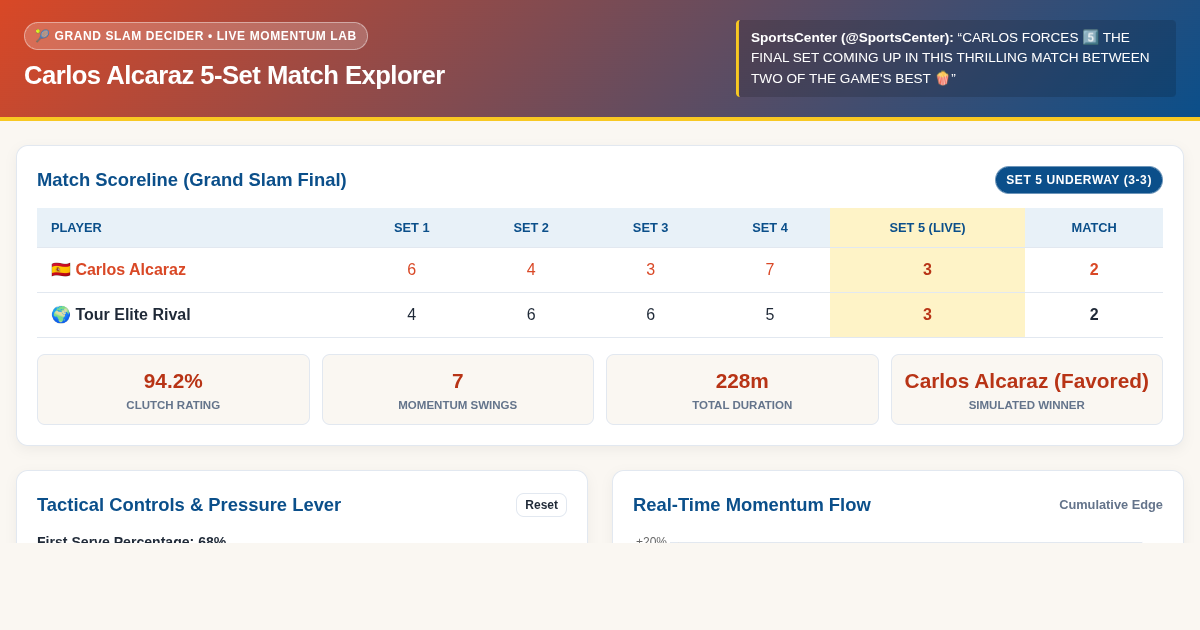This screenshot has width=1200, height=630.
Task: Click the Spain flag beside Carlos Alcaraz
Action: (61, 270)
